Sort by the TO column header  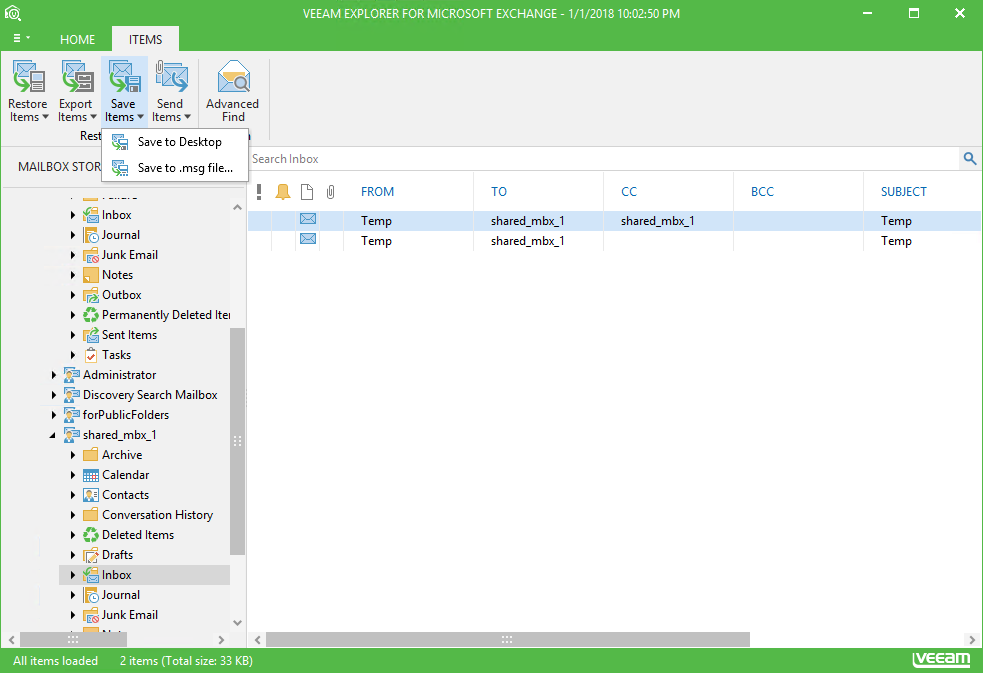coord(499,192)
